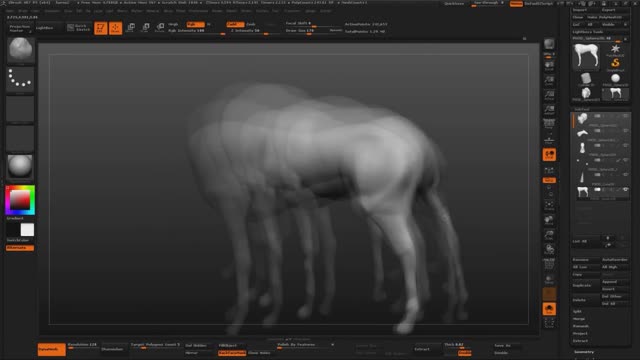Select the top shelf Move mode icon
The image size is (640, 360).
[x=131, y=28]
